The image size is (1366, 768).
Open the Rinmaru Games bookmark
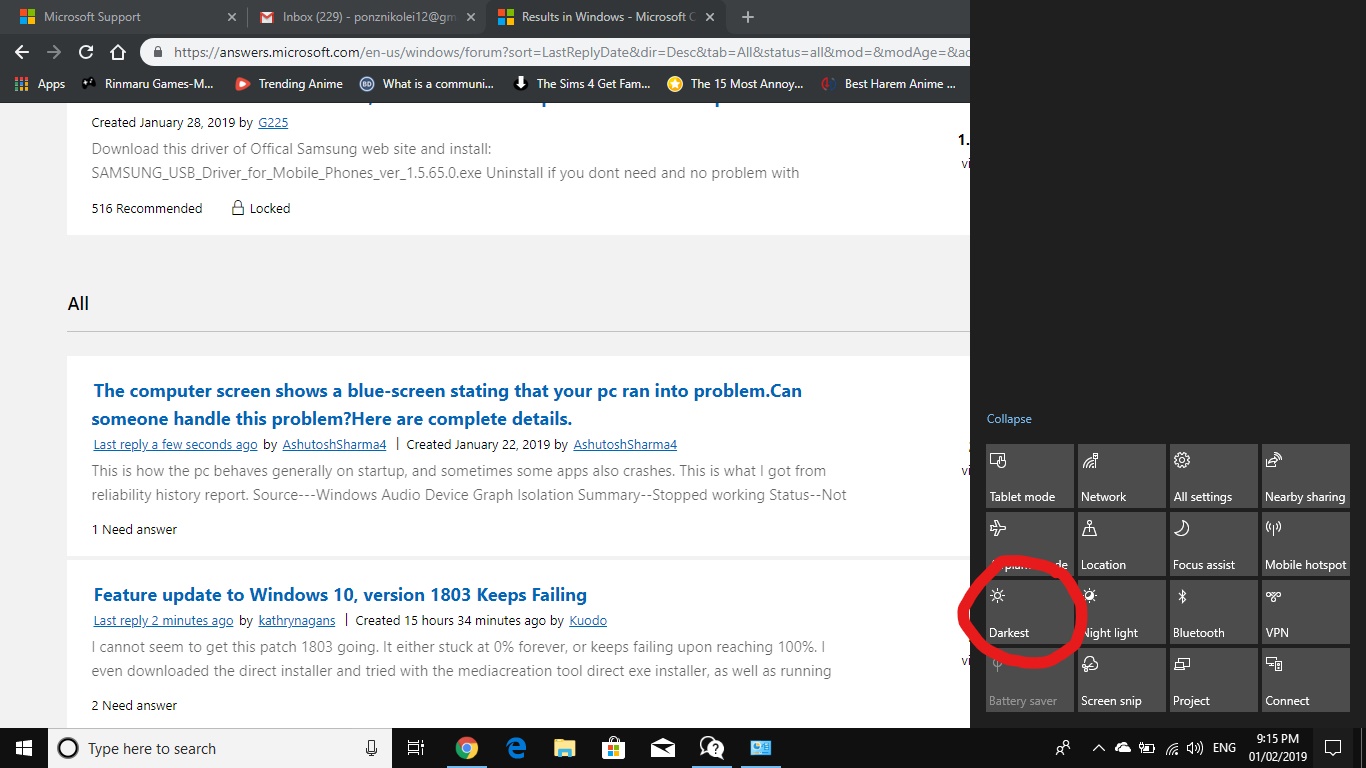point(147,84)
